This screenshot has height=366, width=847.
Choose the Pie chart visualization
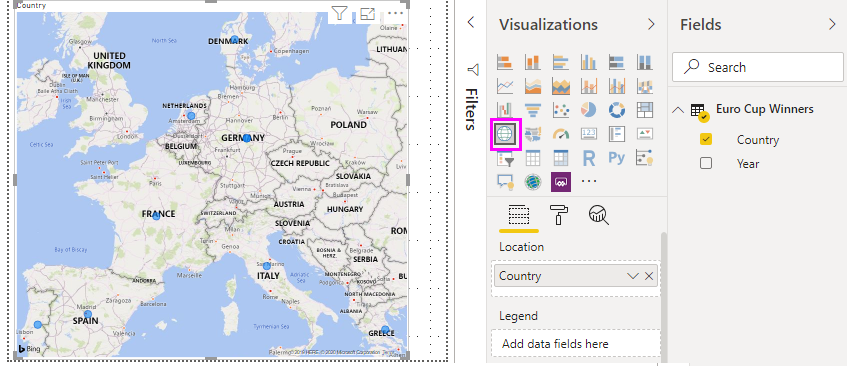tap(588, 110)
